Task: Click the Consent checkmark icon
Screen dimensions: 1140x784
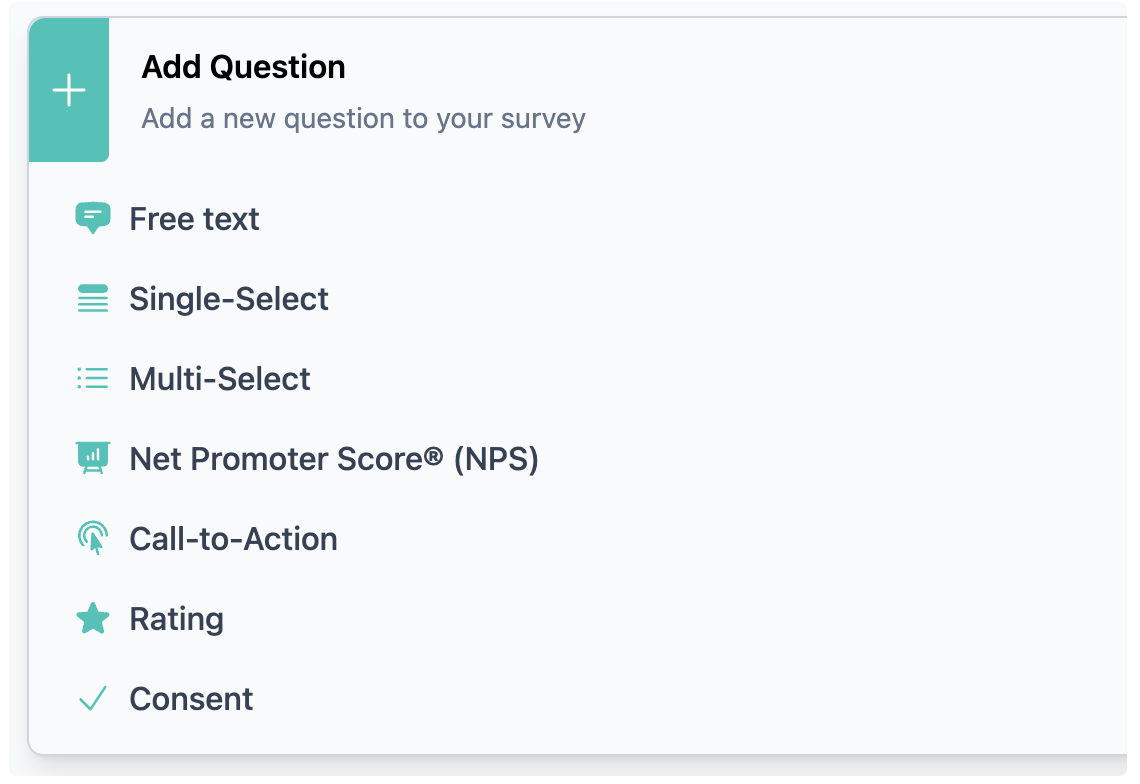Action: 93,699
